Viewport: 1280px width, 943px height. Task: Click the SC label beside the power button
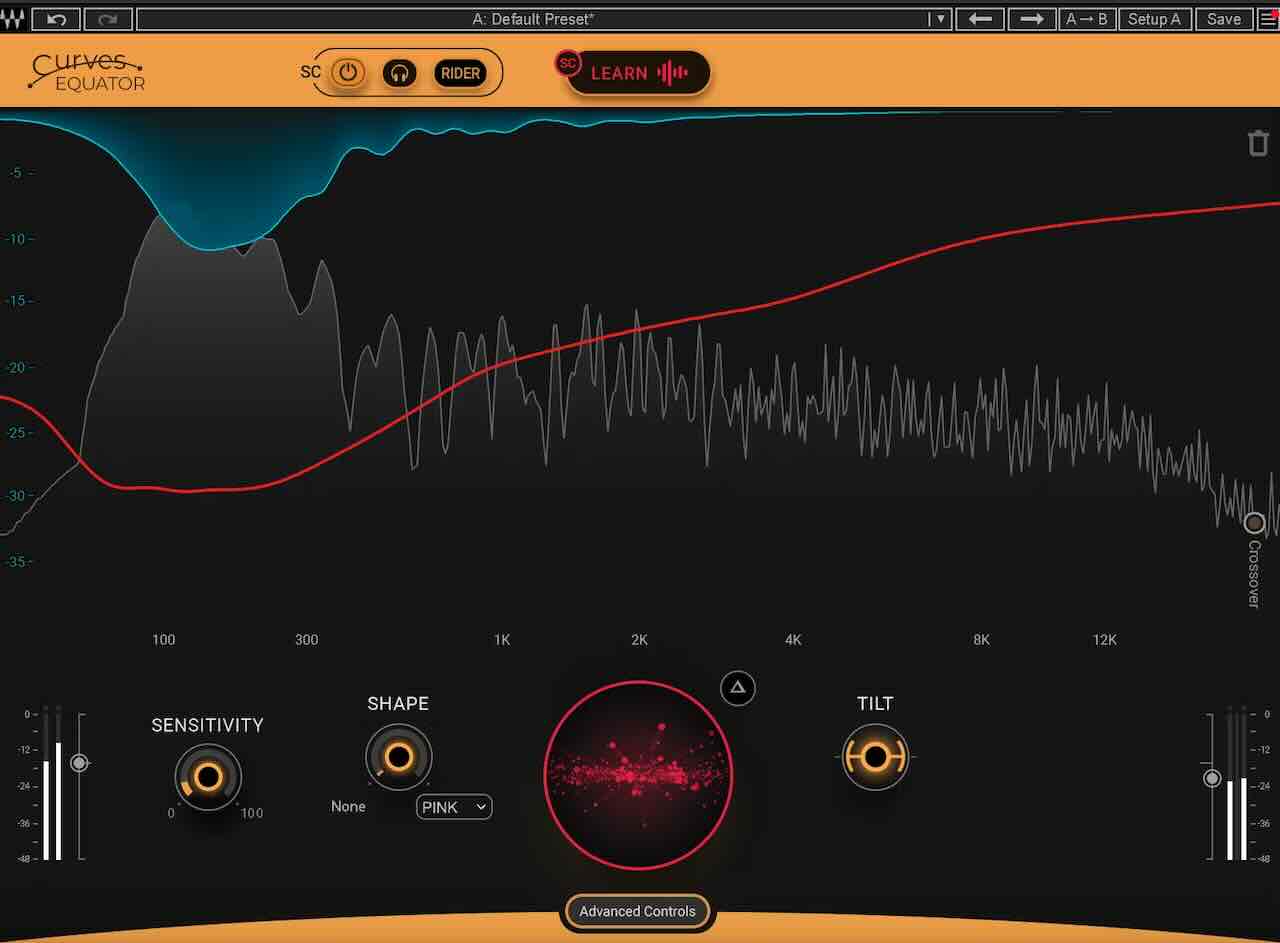(311, 72)
